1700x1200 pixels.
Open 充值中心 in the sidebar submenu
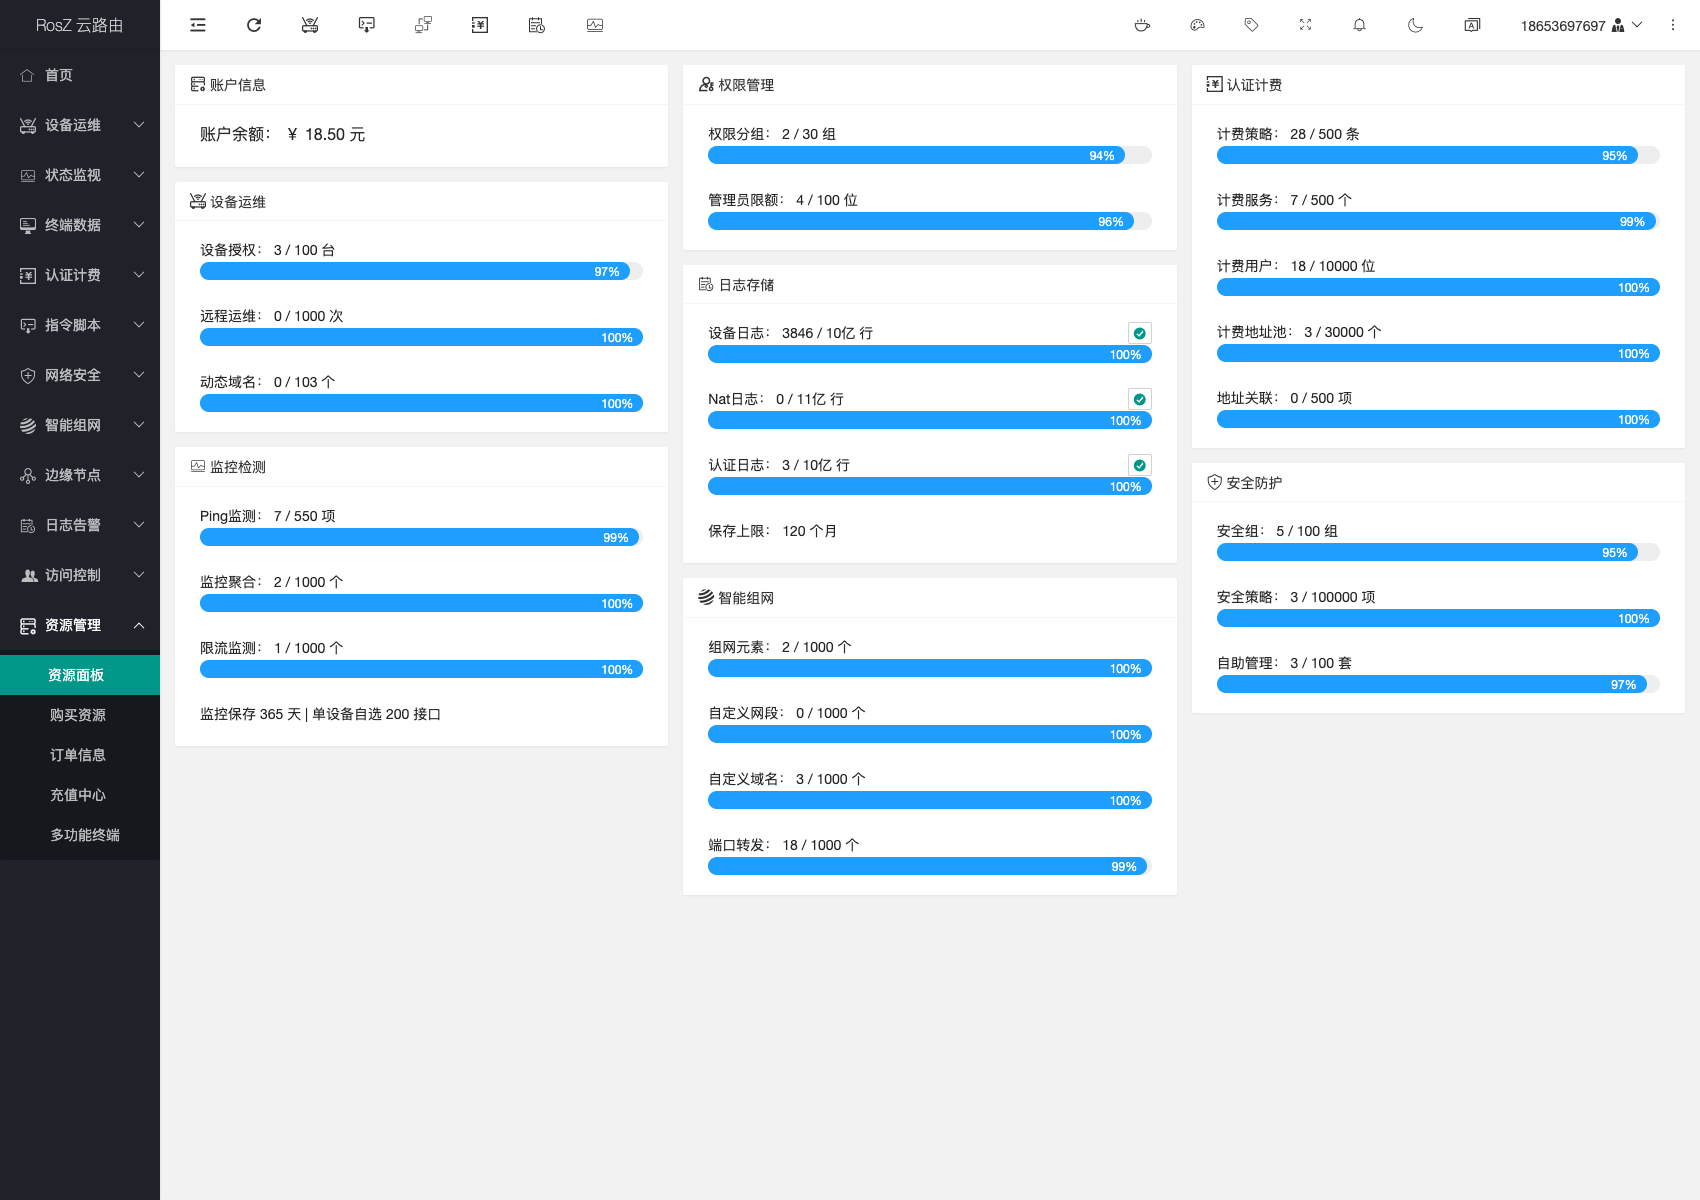pos(78,795)
